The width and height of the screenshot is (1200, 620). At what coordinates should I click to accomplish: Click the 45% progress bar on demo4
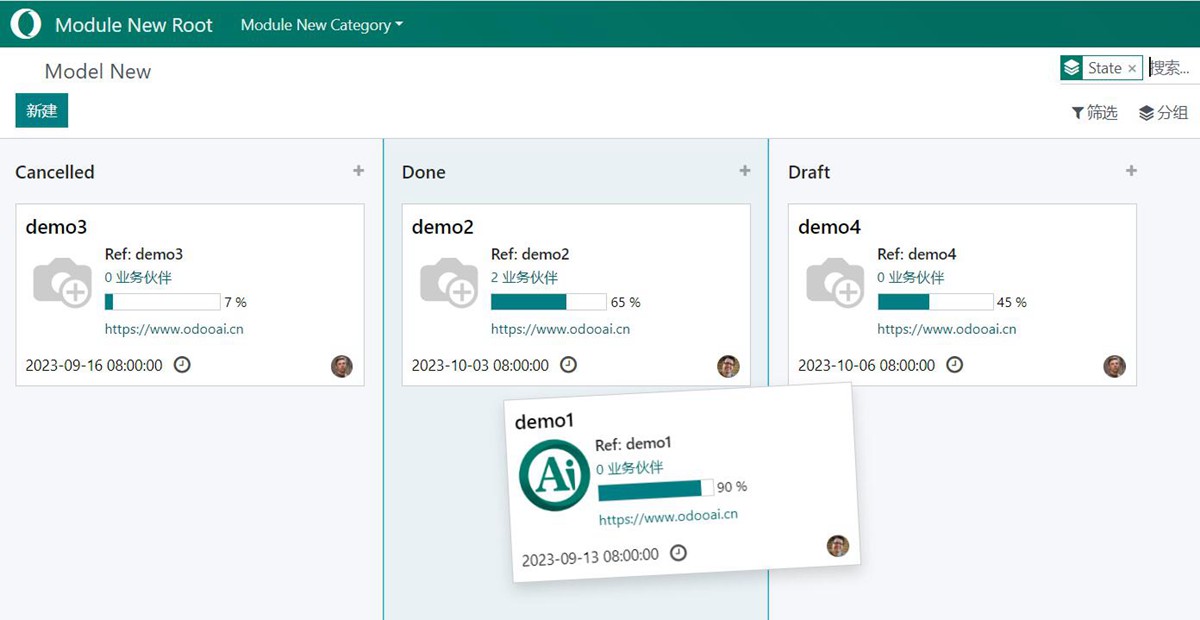click(935, 302)
